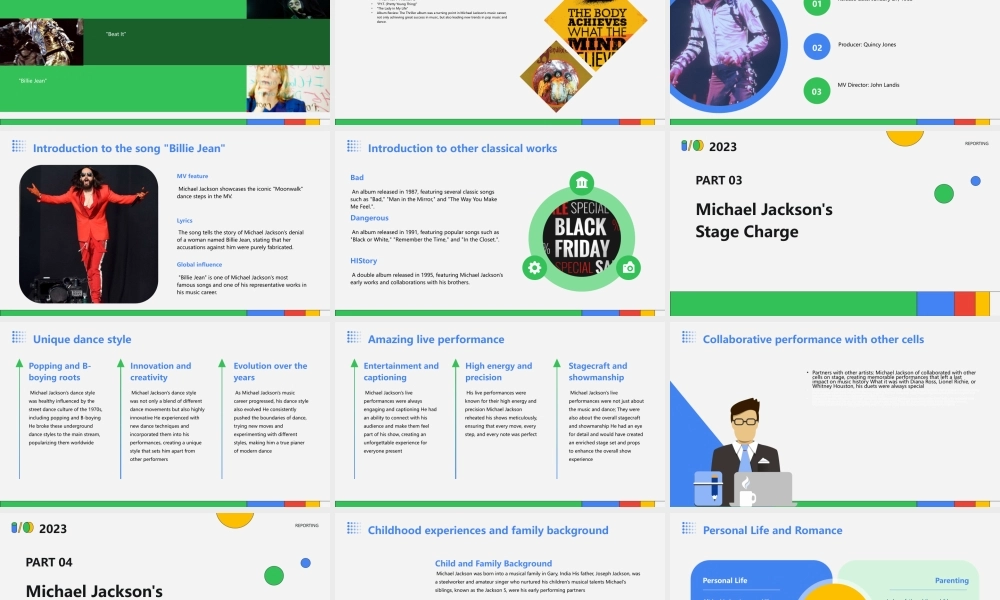
Task: Click dotted grid icon beside Personal Life and Romance
Action: point(688,528)
